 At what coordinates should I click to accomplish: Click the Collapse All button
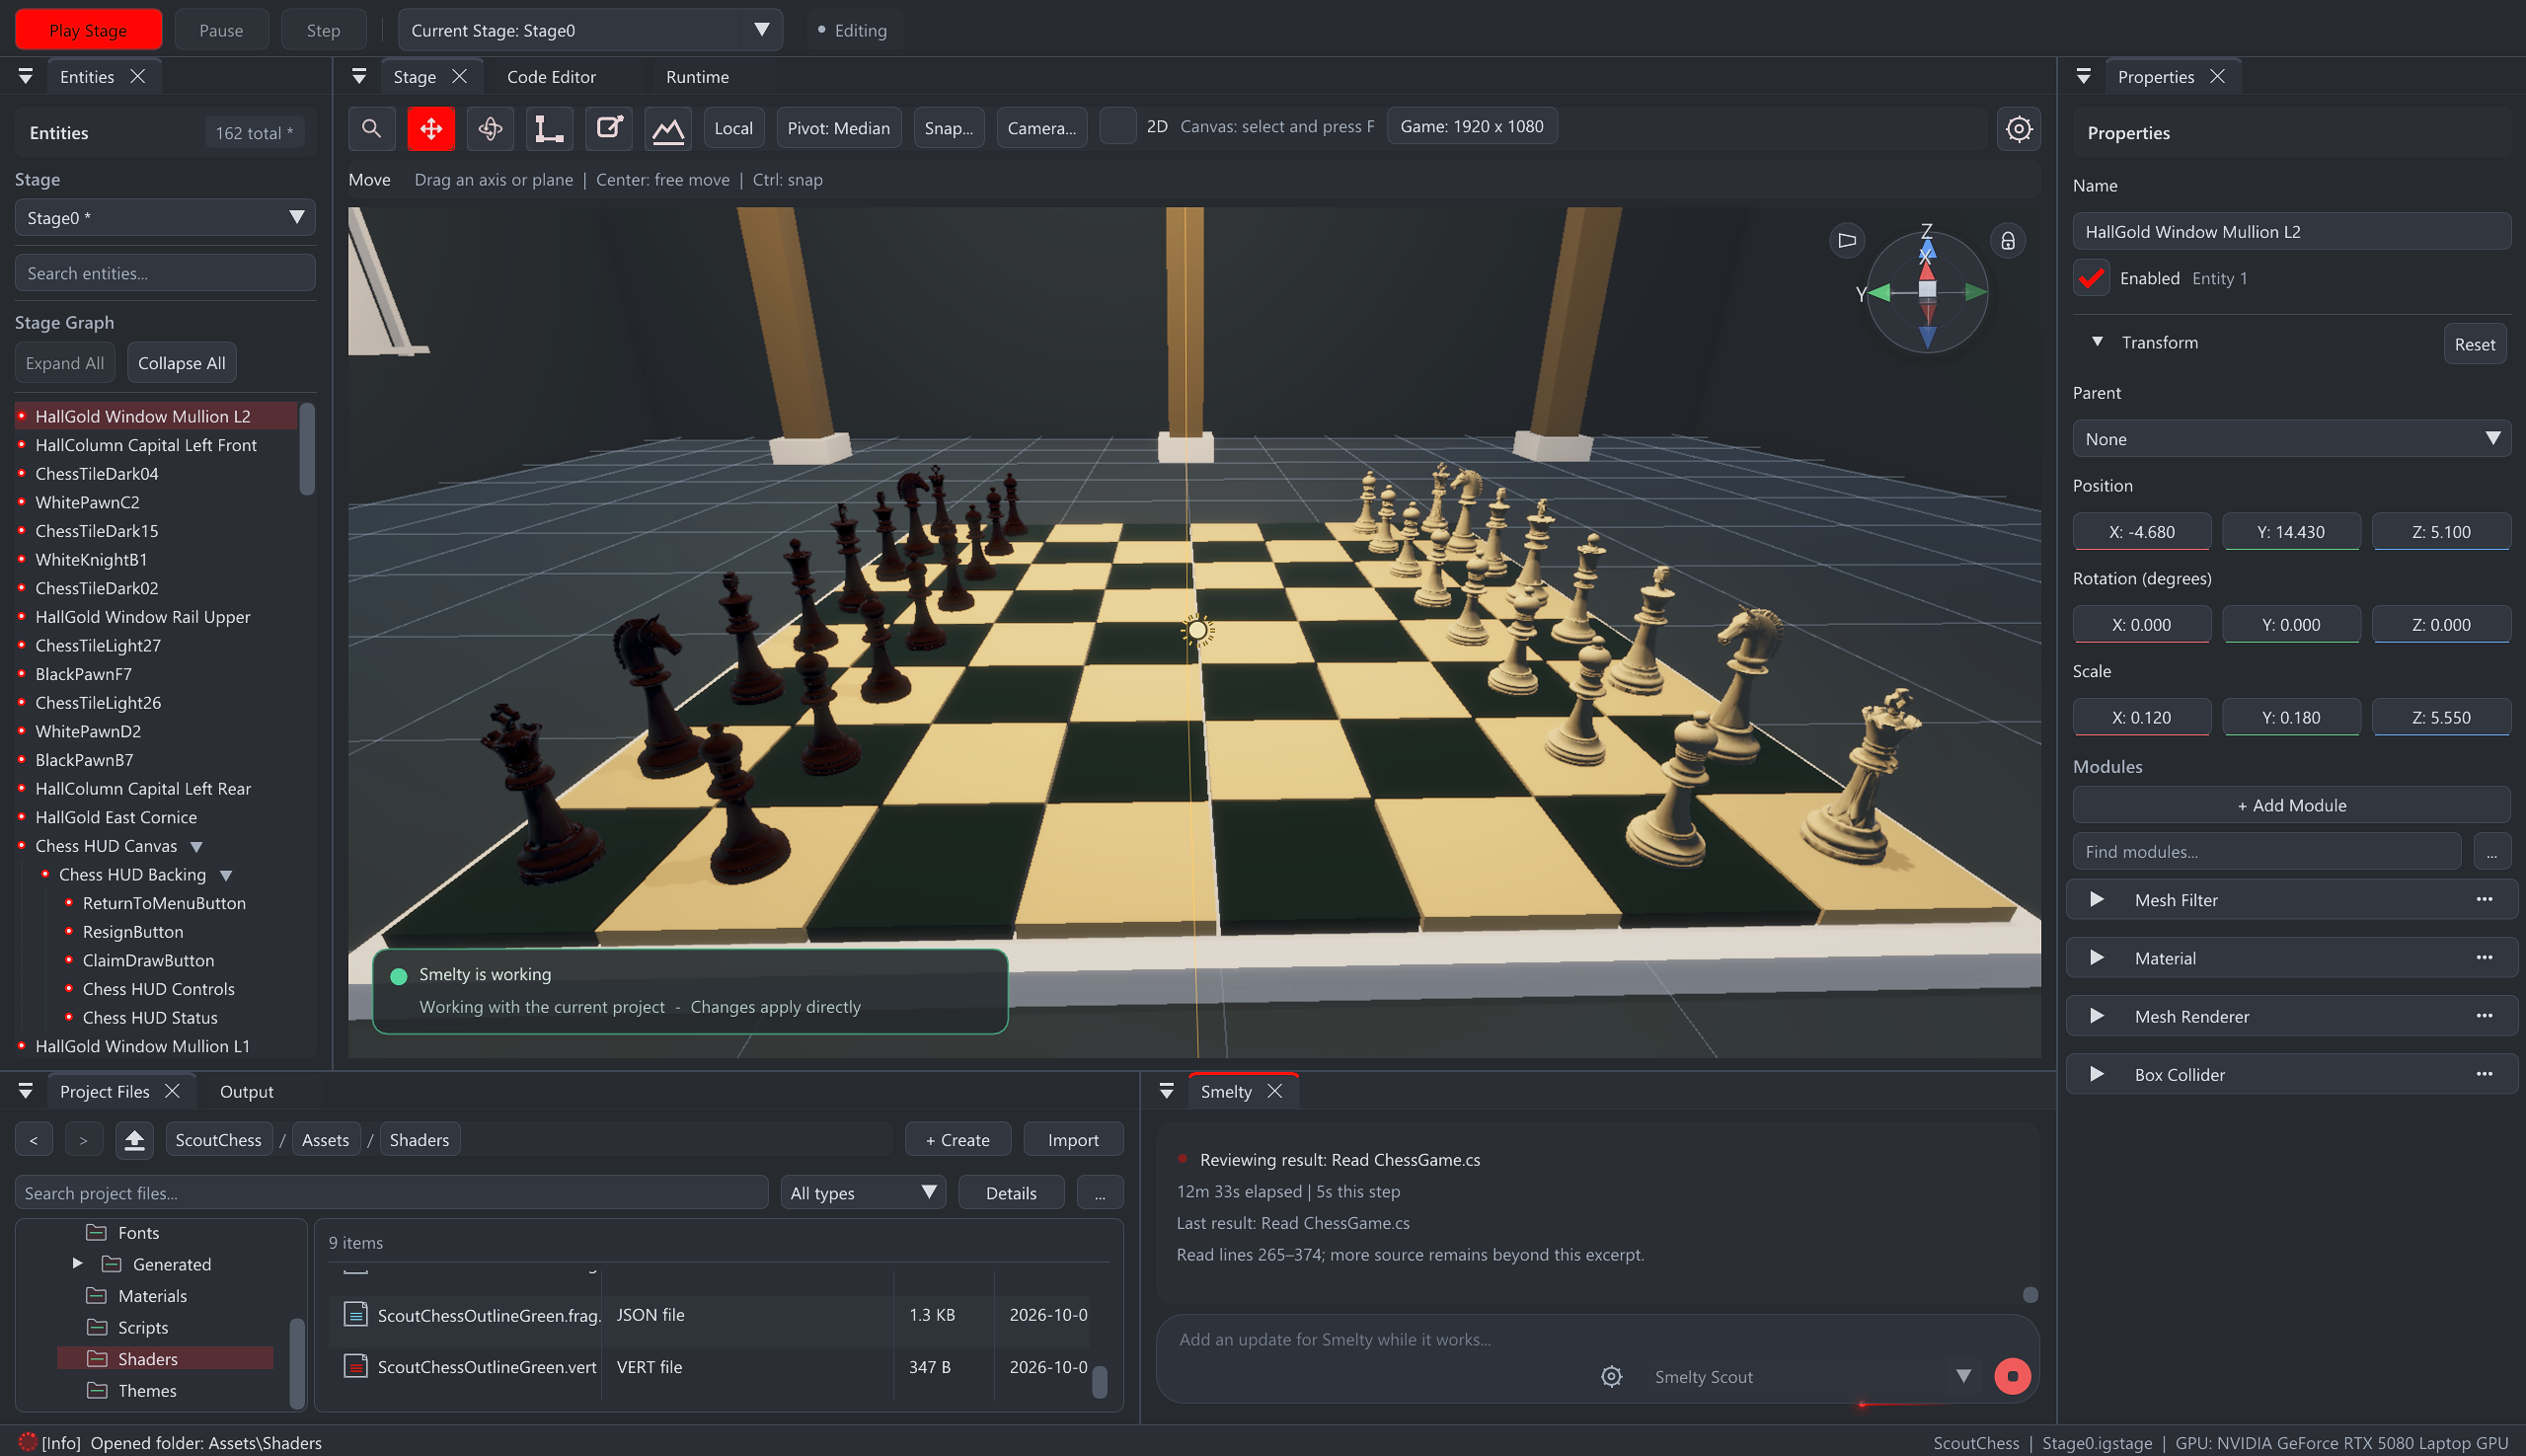coord(181,363)
